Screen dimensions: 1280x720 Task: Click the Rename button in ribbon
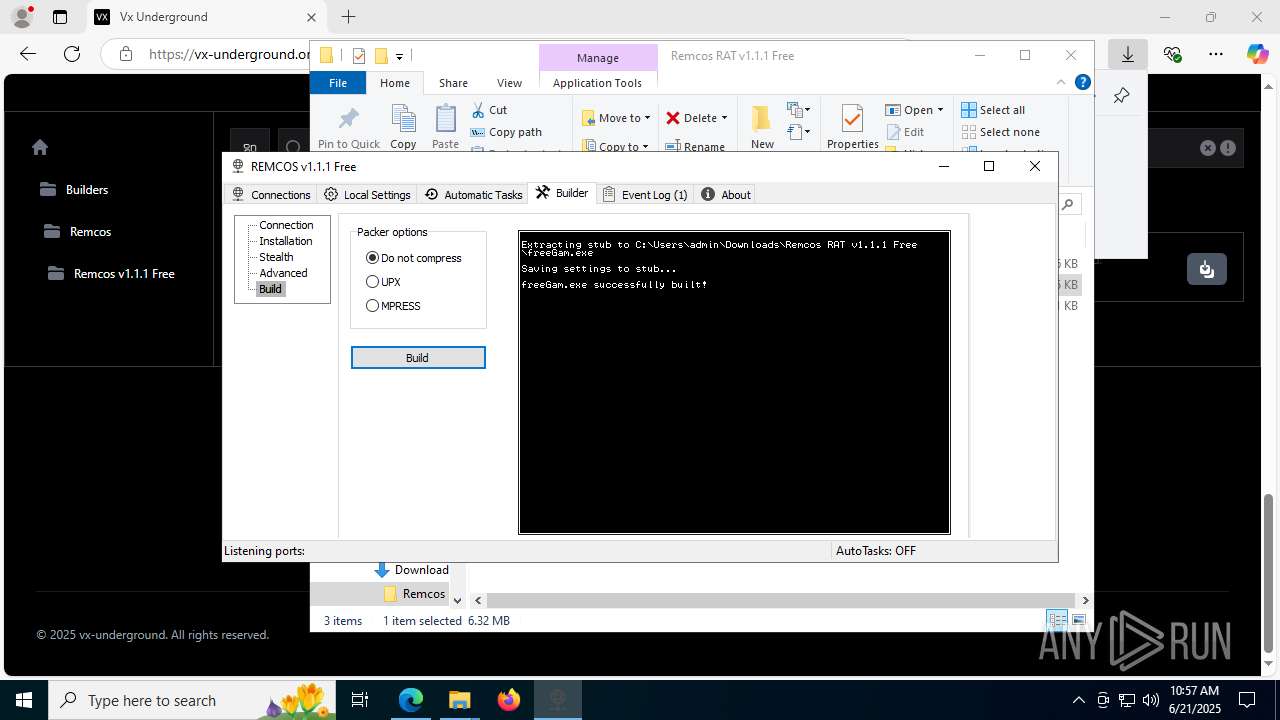[x=695, y=147]
